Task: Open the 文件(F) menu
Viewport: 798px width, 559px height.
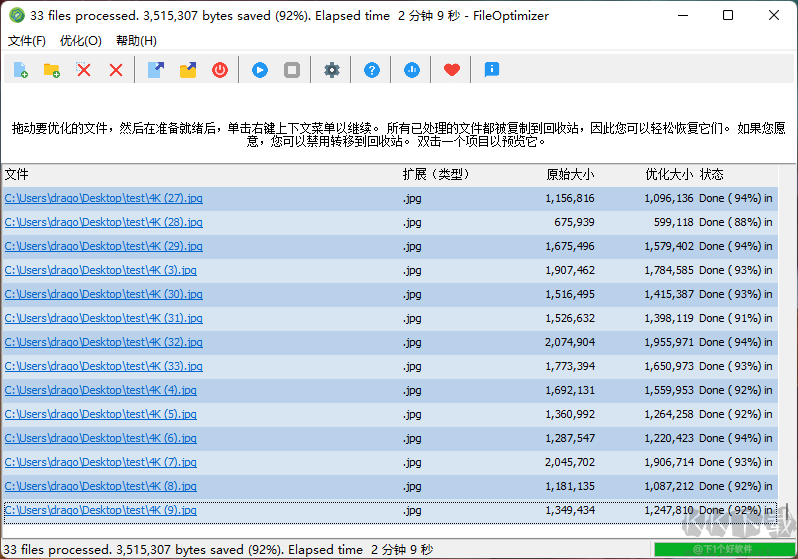Action: click(27, 41)
